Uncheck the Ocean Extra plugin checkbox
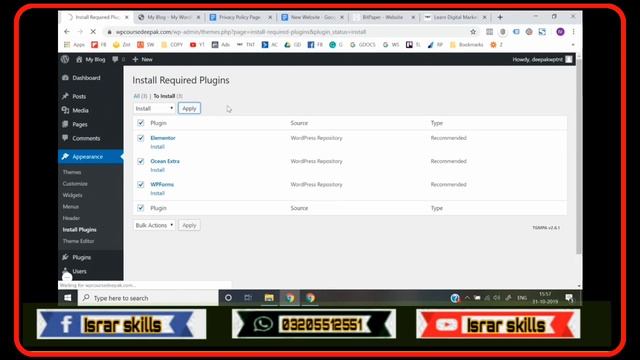The height and width of the screenshot is (360, 640). (x=141, y=161)
